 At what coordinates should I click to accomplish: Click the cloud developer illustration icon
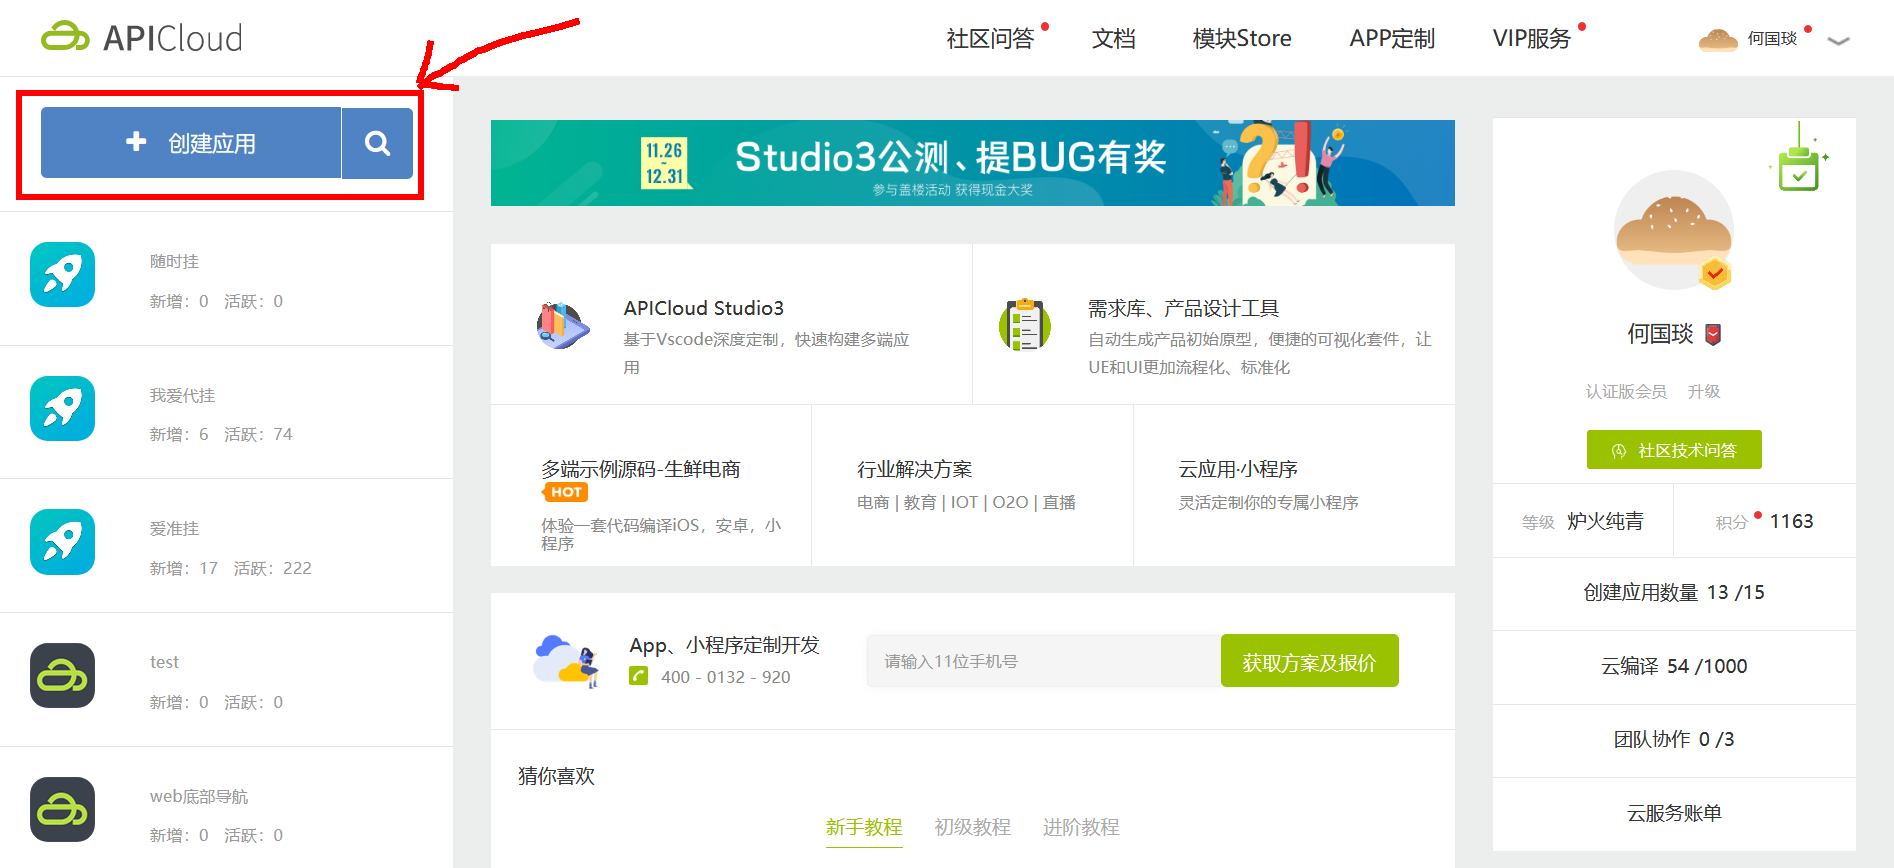point(566,661)
